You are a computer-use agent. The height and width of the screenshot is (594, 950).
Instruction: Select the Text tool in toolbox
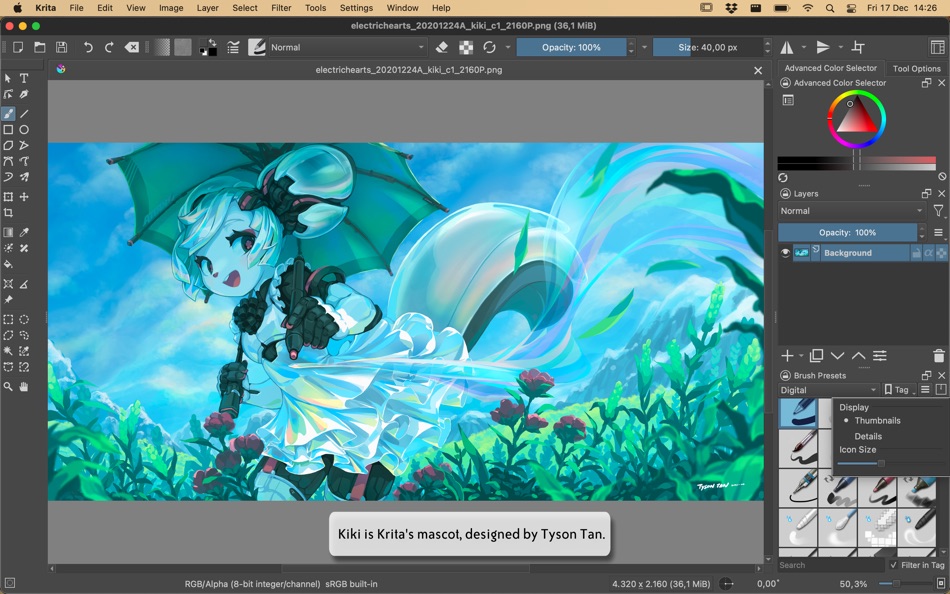coord(24,78)
